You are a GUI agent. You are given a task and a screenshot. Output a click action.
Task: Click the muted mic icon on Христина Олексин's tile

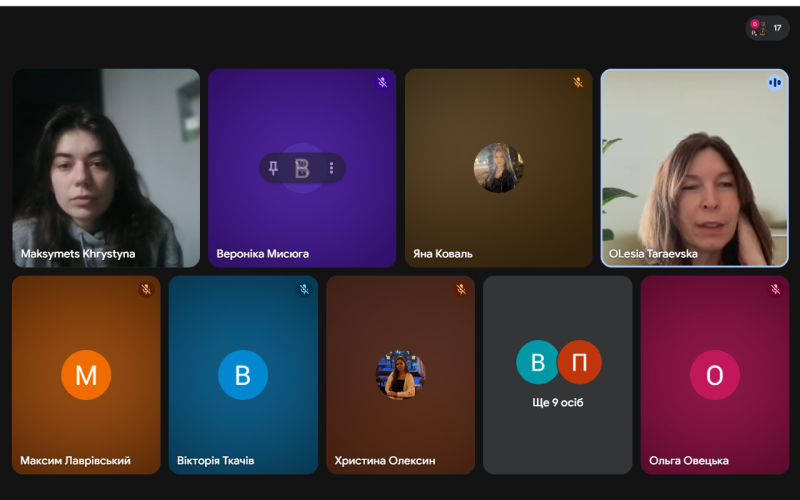pyautogui.click(x=461, y=290)
